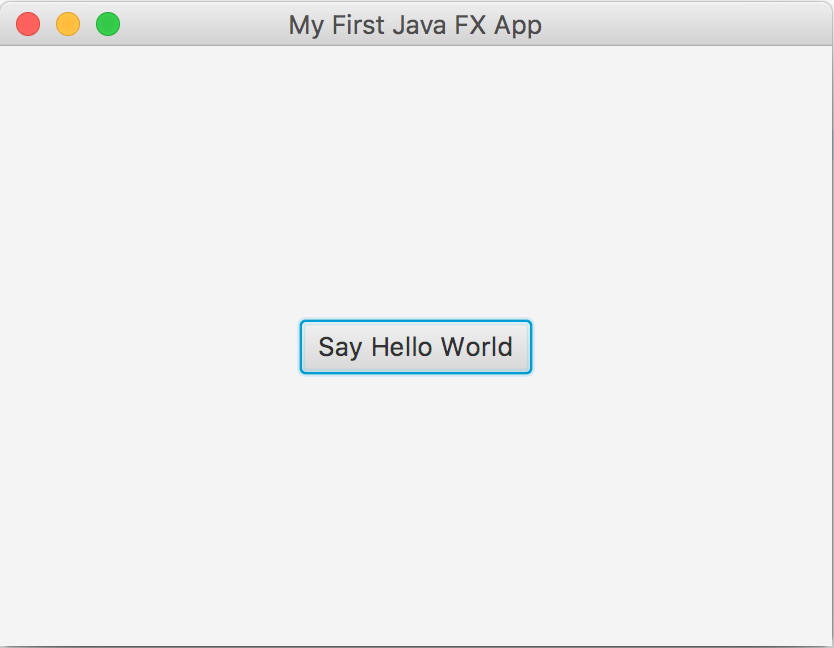Click the blank area right of the Say Hello World button
This screenshot has height=648, width=834.
tap(681, 347)
